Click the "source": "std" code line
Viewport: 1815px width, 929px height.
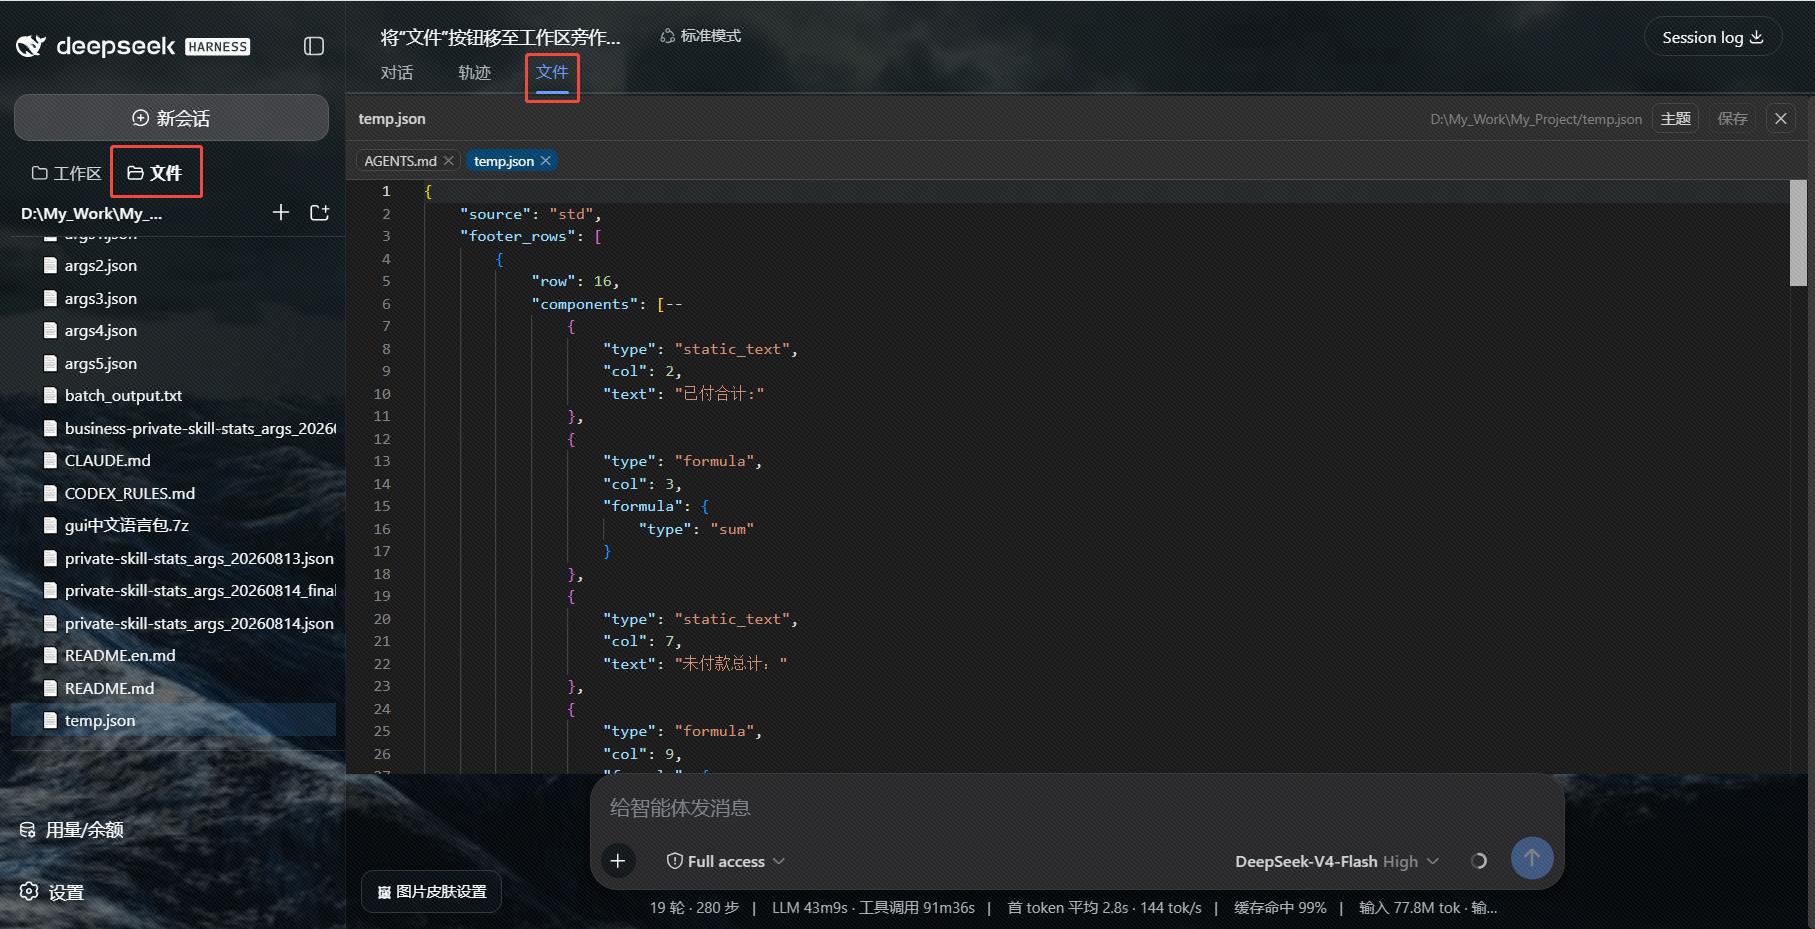(x=531, y=214)
